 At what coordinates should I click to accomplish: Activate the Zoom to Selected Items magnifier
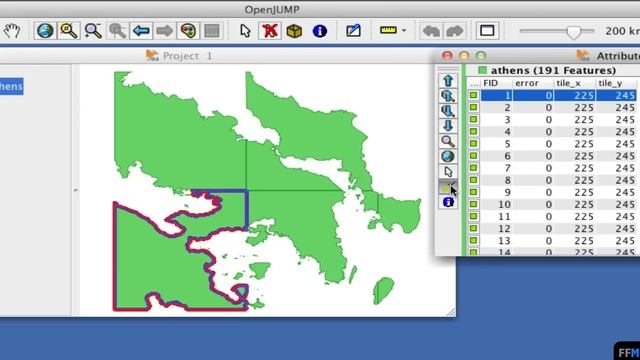tap(69, 31)
